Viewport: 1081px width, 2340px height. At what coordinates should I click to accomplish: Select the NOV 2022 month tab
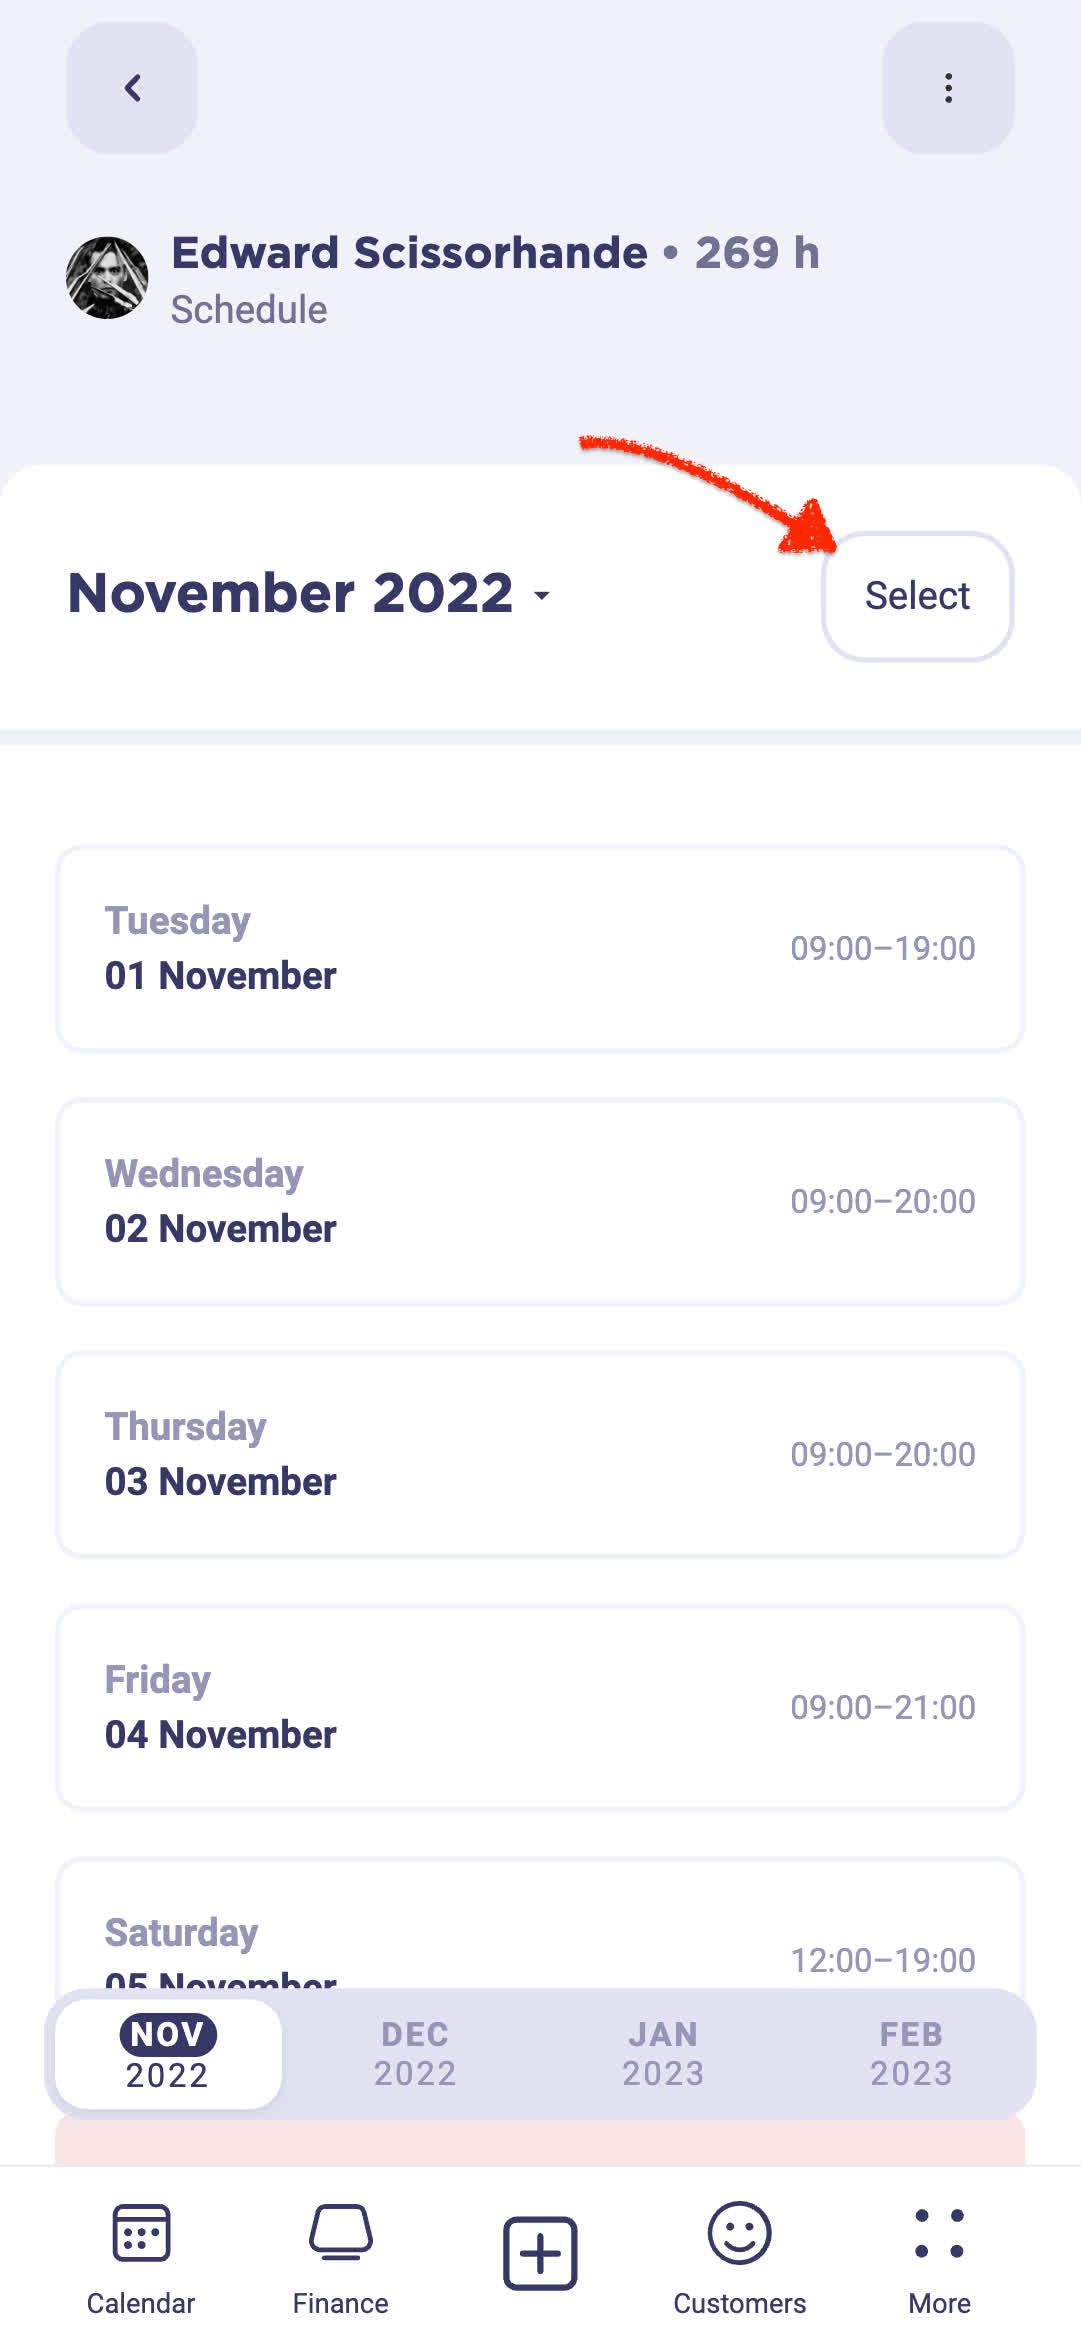[x=167, y=2053]
